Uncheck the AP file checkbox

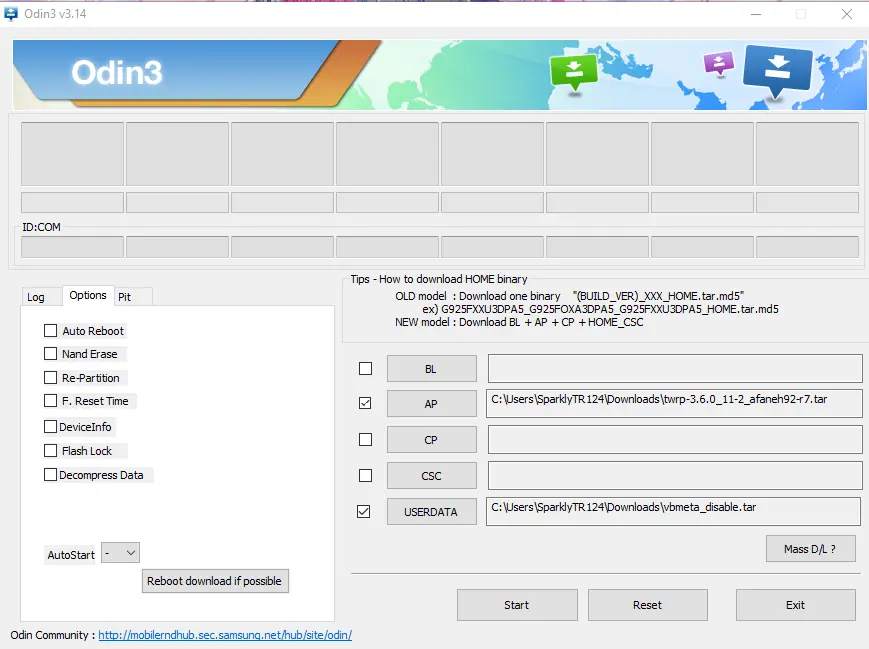(x=365, y=403)
